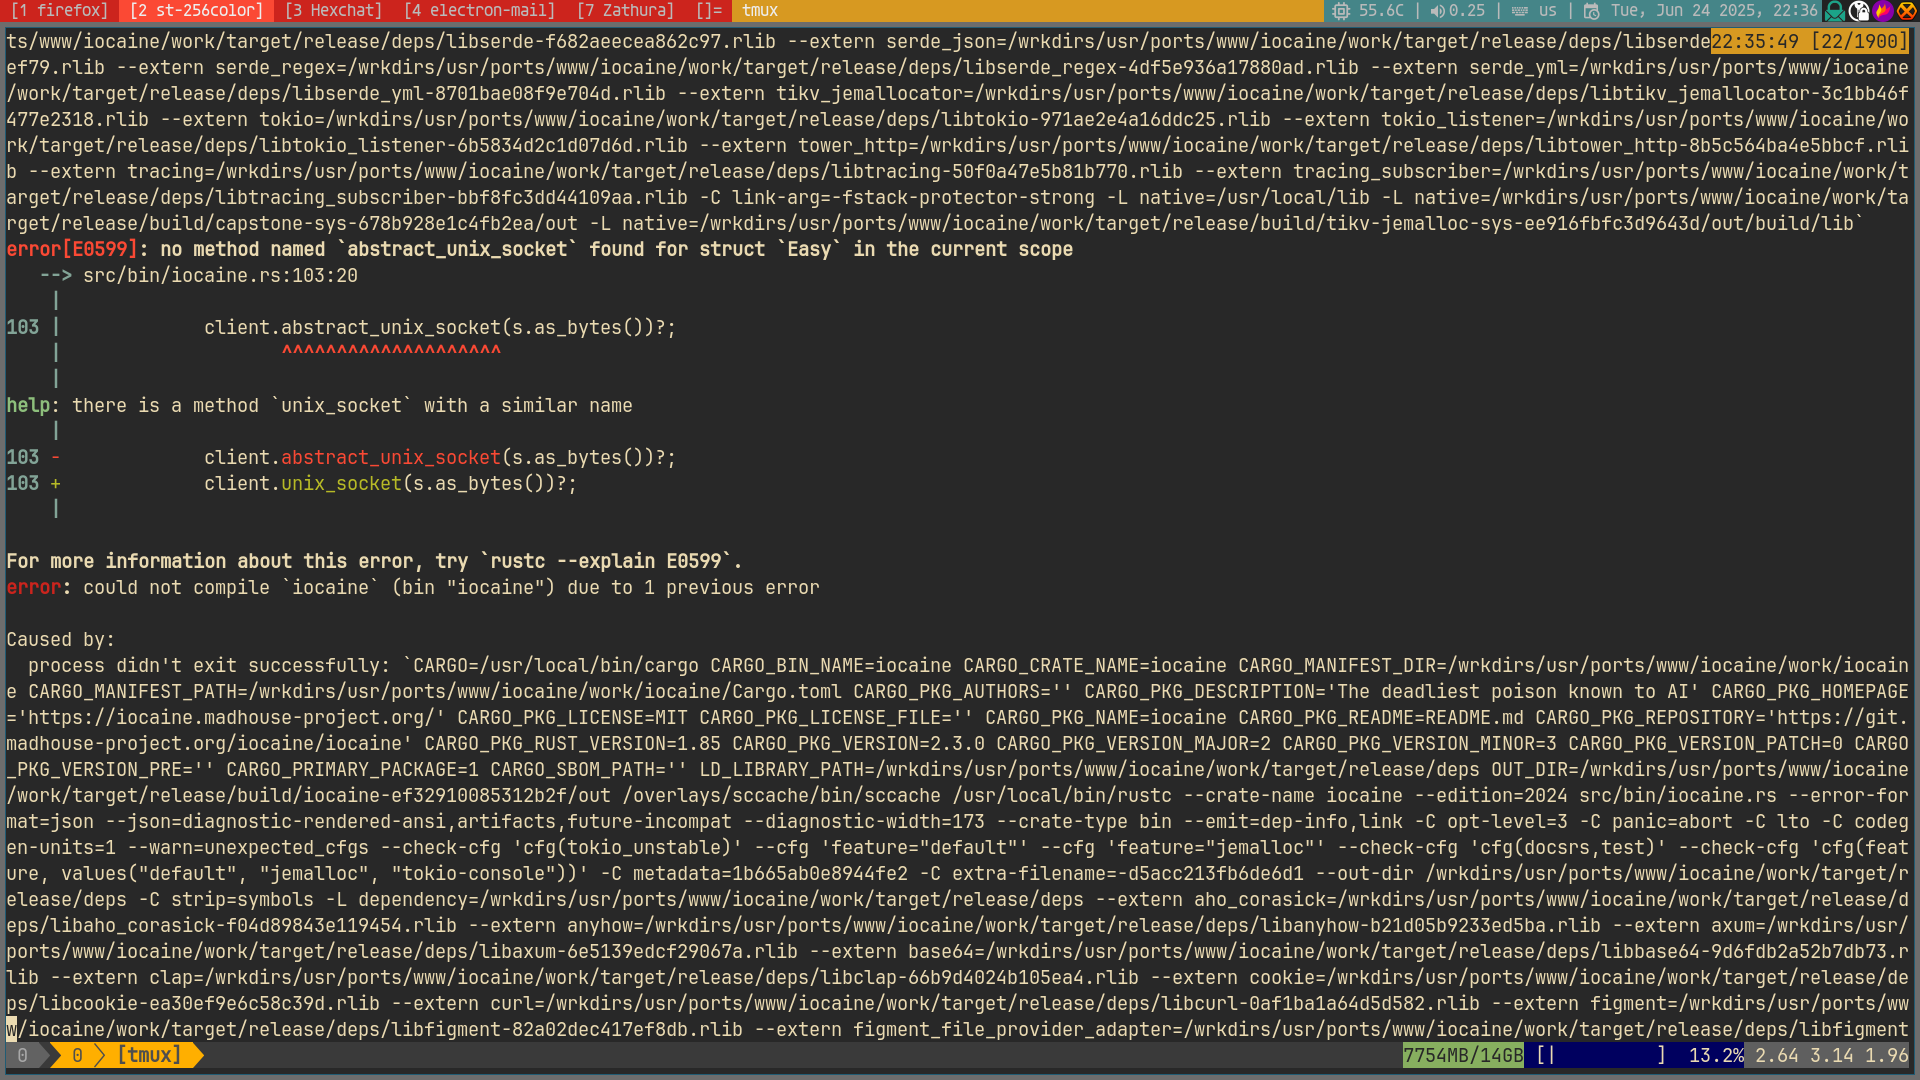Click the orange X tray icon
The image size is (1920, 1080).
(x=1907, y=11)
